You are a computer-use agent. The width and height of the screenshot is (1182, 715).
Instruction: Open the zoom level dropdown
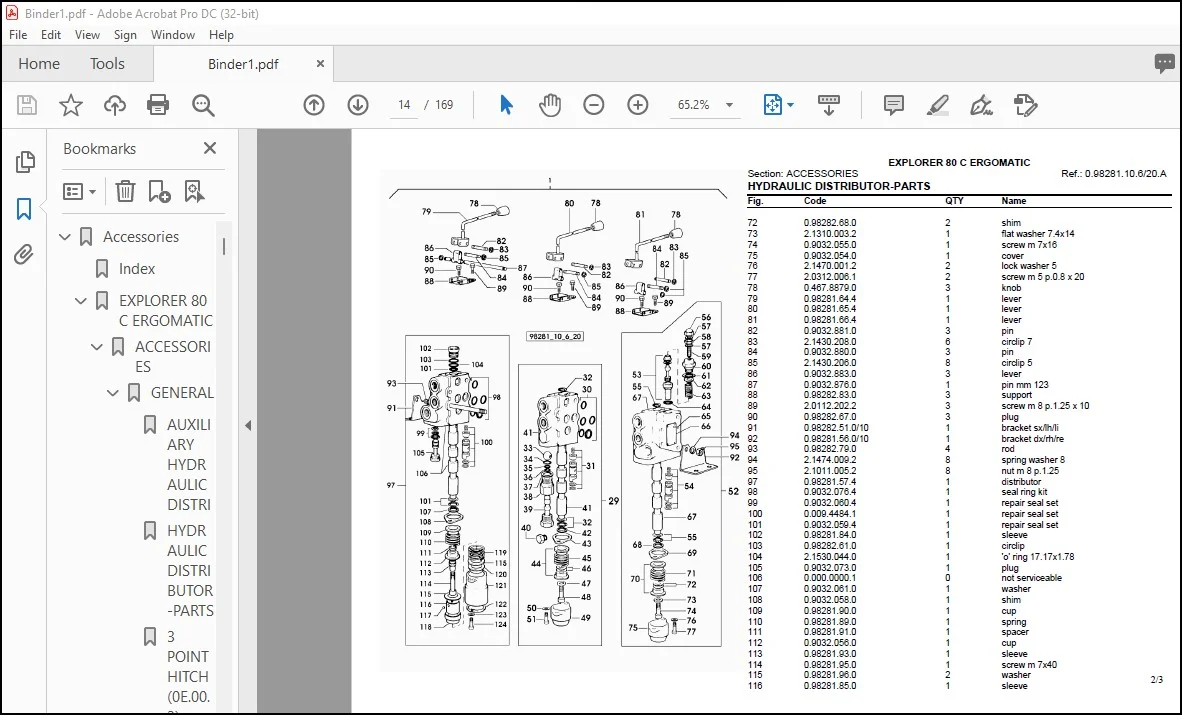(729, 105)
